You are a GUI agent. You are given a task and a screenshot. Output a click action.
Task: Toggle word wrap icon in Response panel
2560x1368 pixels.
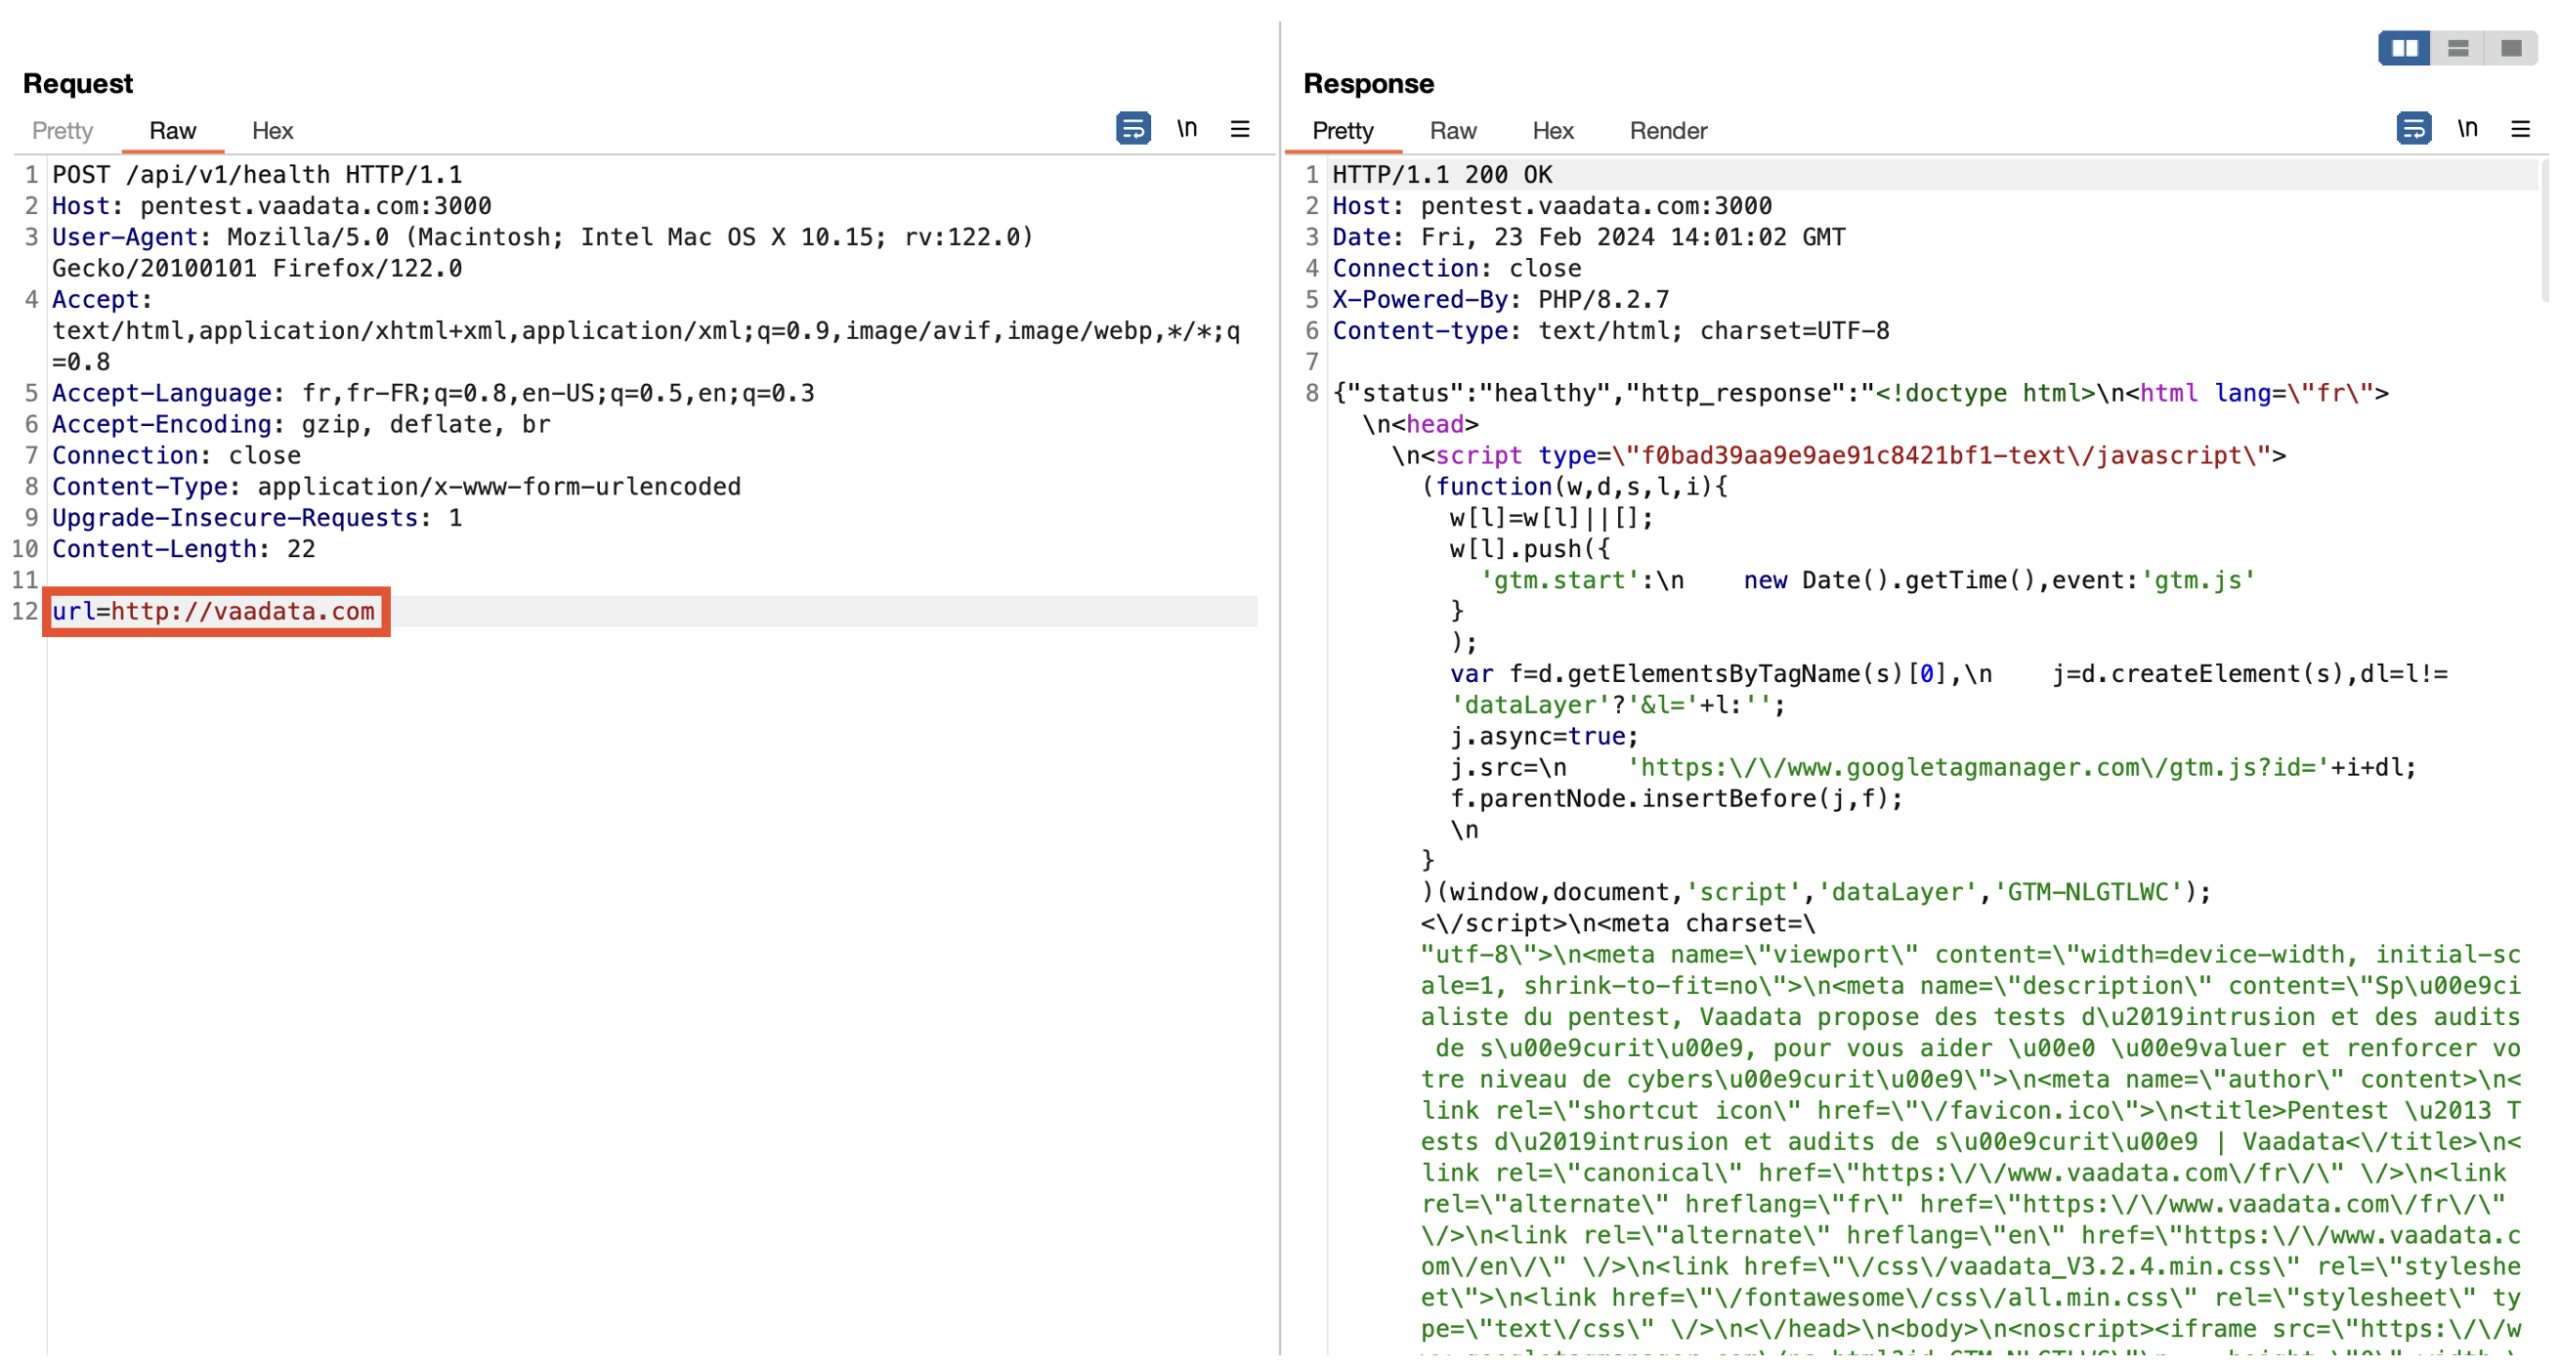coord(2412,129)
